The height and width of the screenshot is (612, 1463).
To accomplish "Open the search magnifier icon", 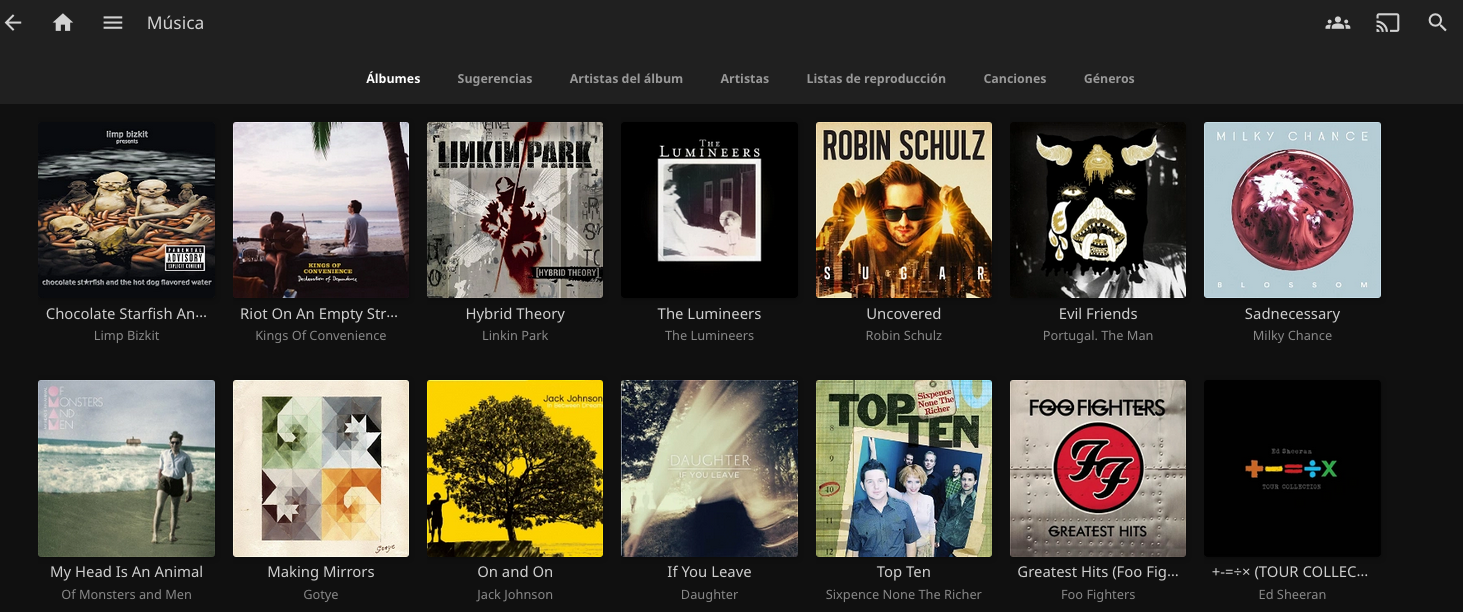I will pos(1437,22).
